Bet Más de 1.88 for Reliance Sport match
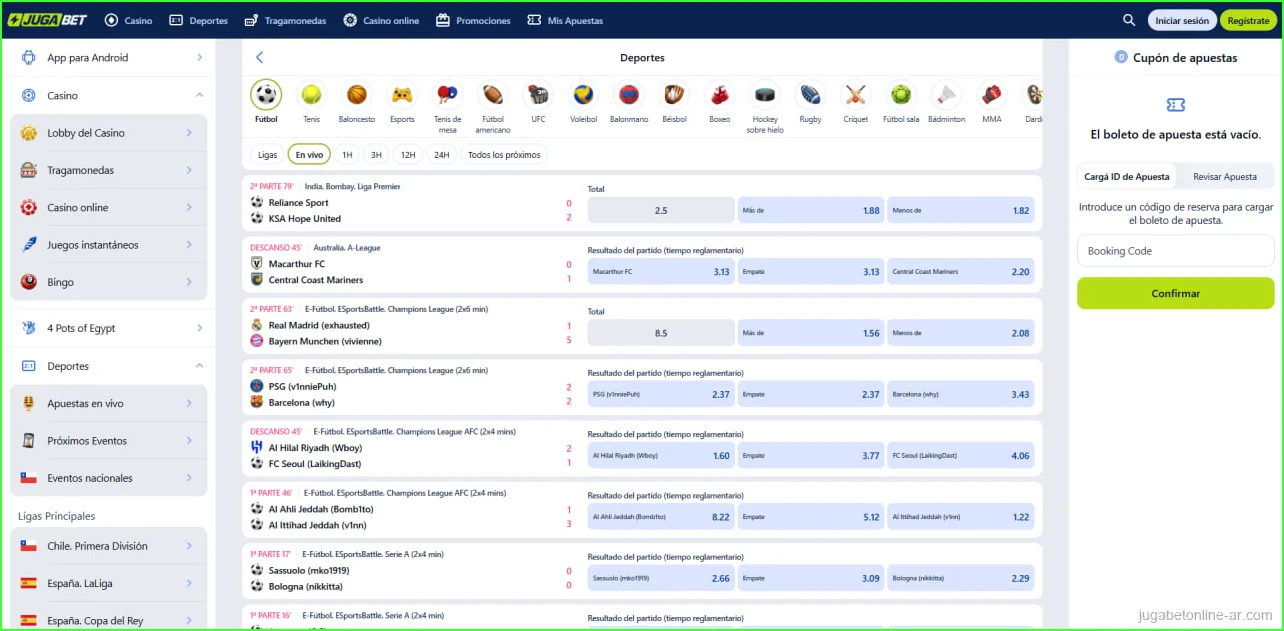This screenshot has width=1284, height=631. click(x=811, y=210)
